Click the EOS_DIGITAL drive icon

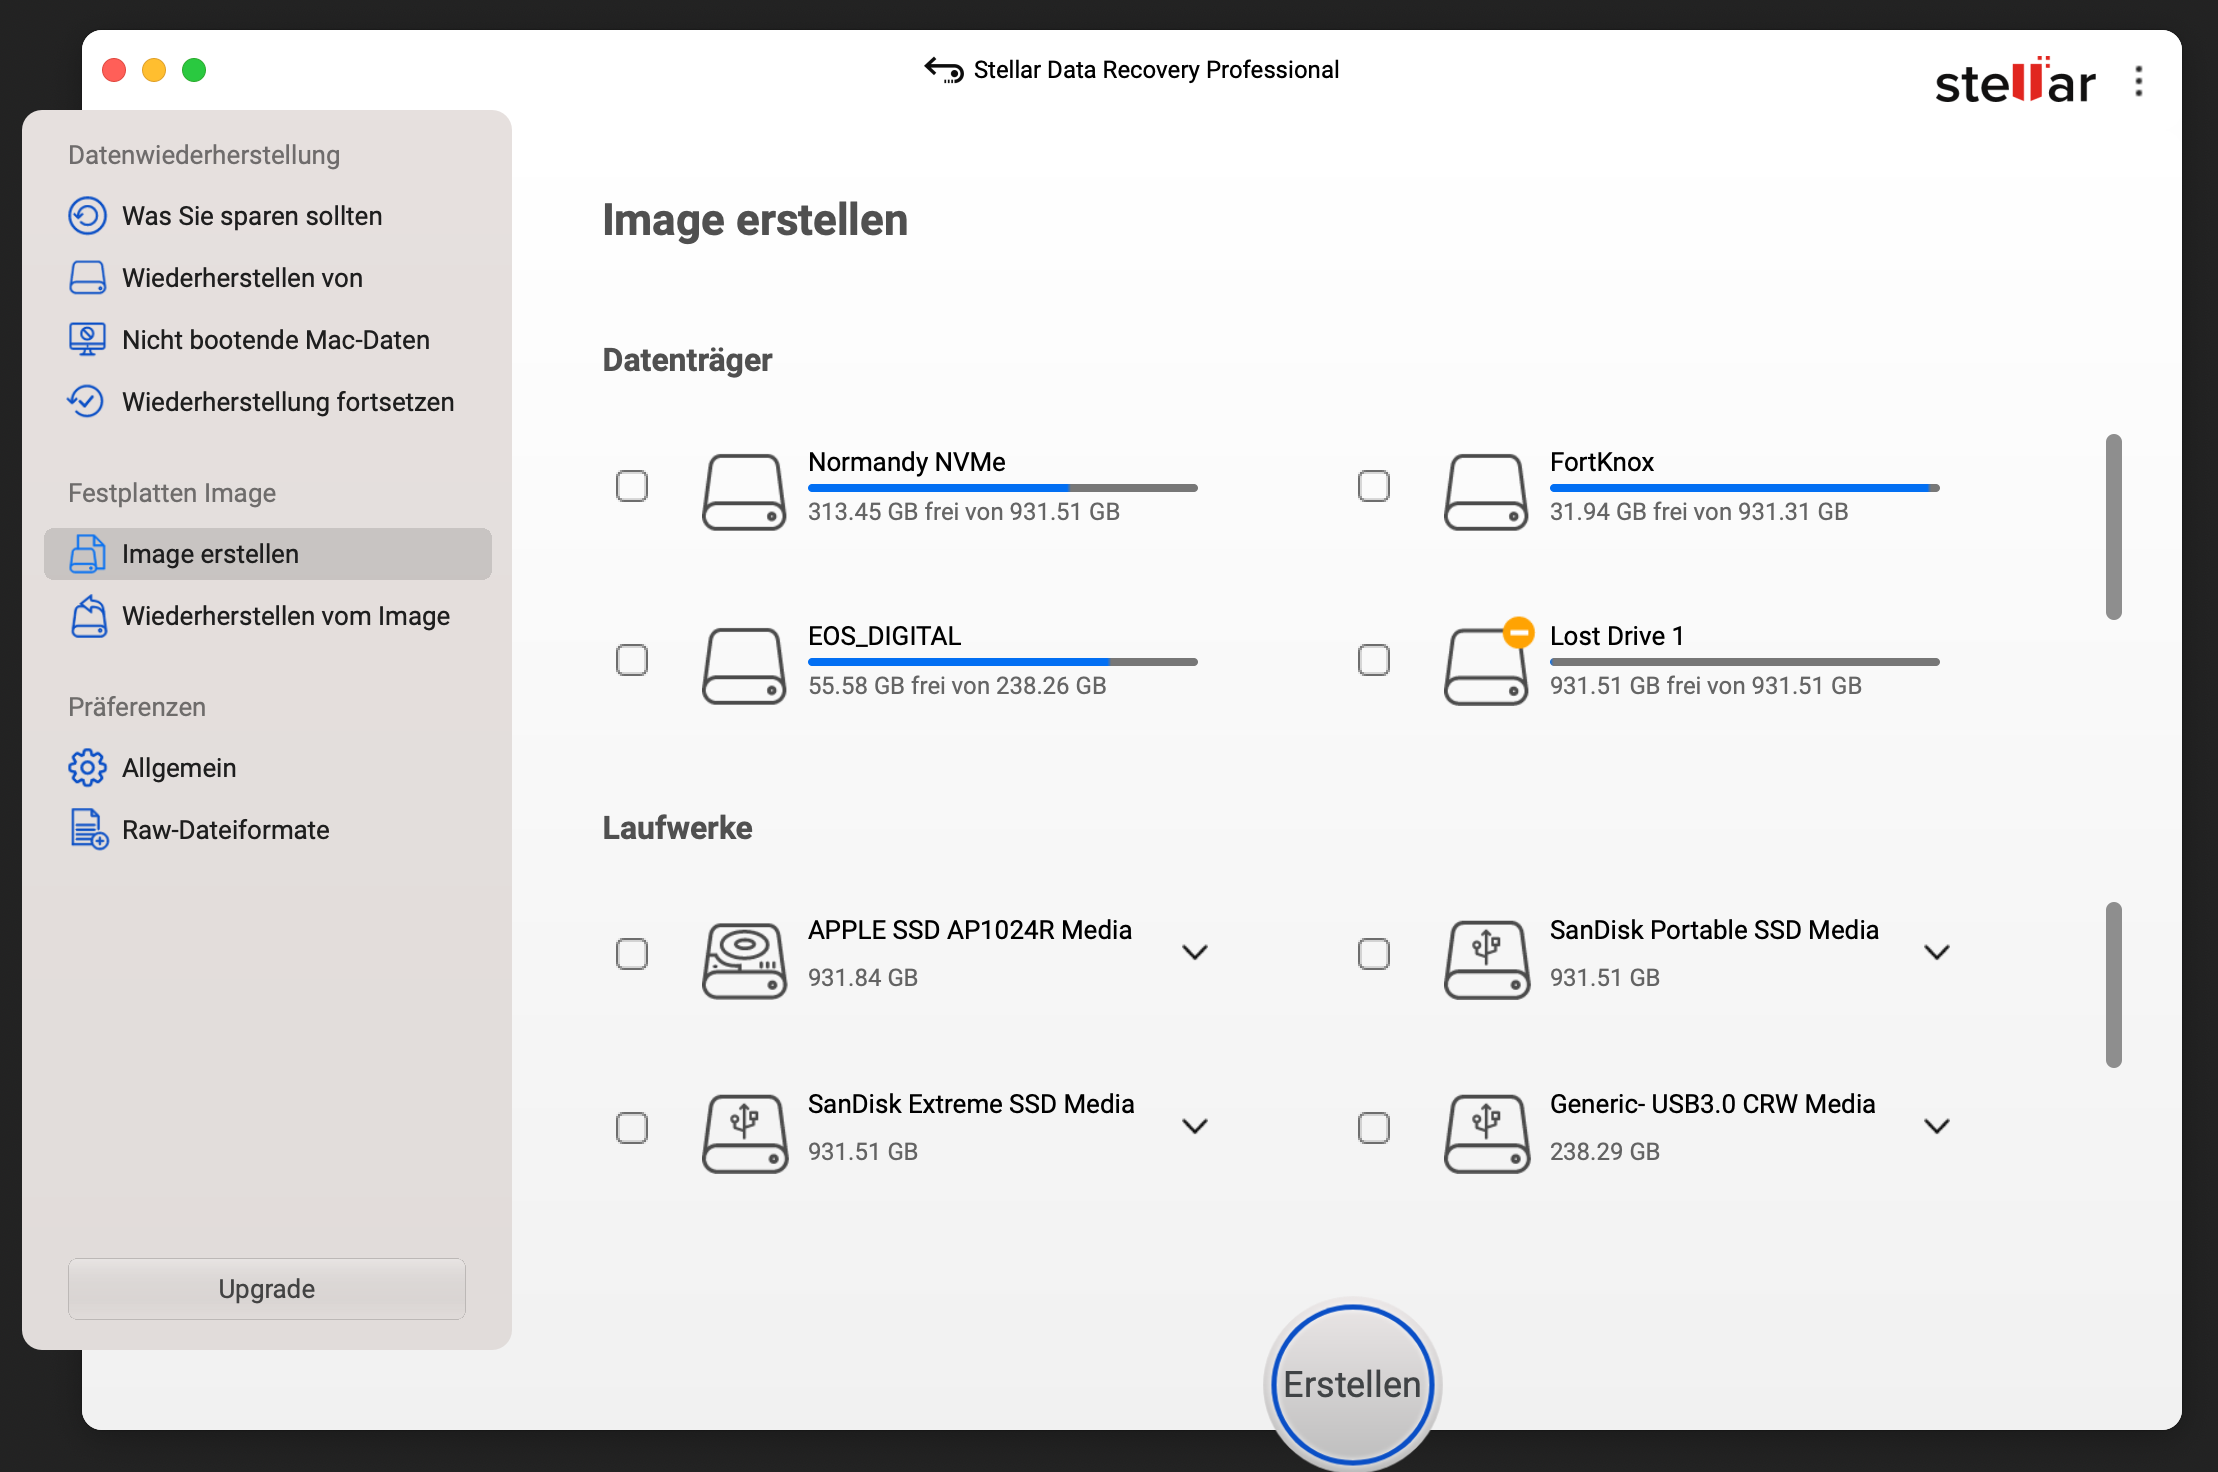click(743, 666)
